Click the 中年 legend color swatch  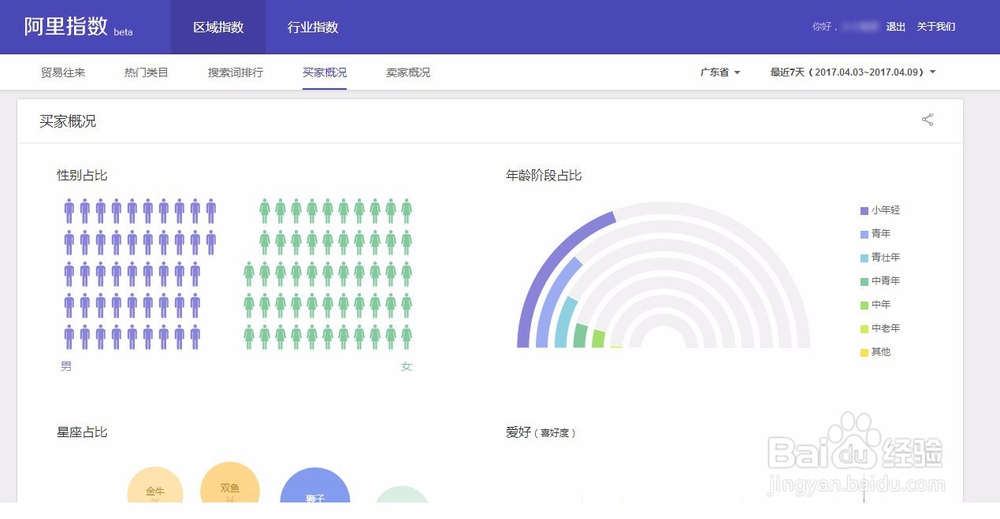point(864,305)
